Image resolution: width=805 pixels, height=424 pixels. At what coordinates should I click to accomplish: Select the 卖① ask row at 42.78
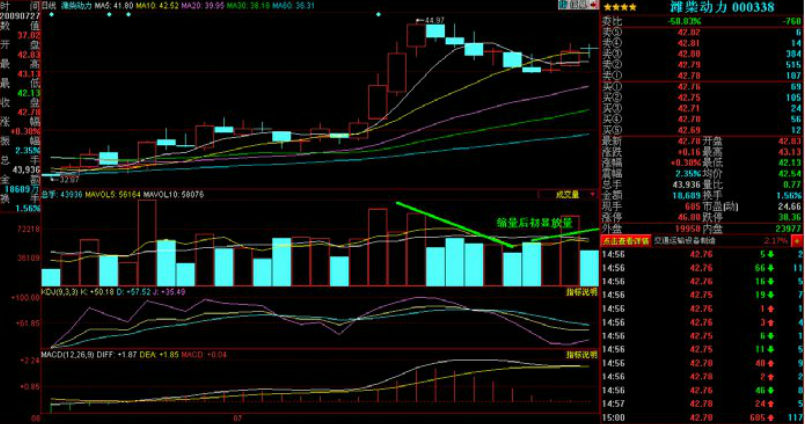(702, 75)
